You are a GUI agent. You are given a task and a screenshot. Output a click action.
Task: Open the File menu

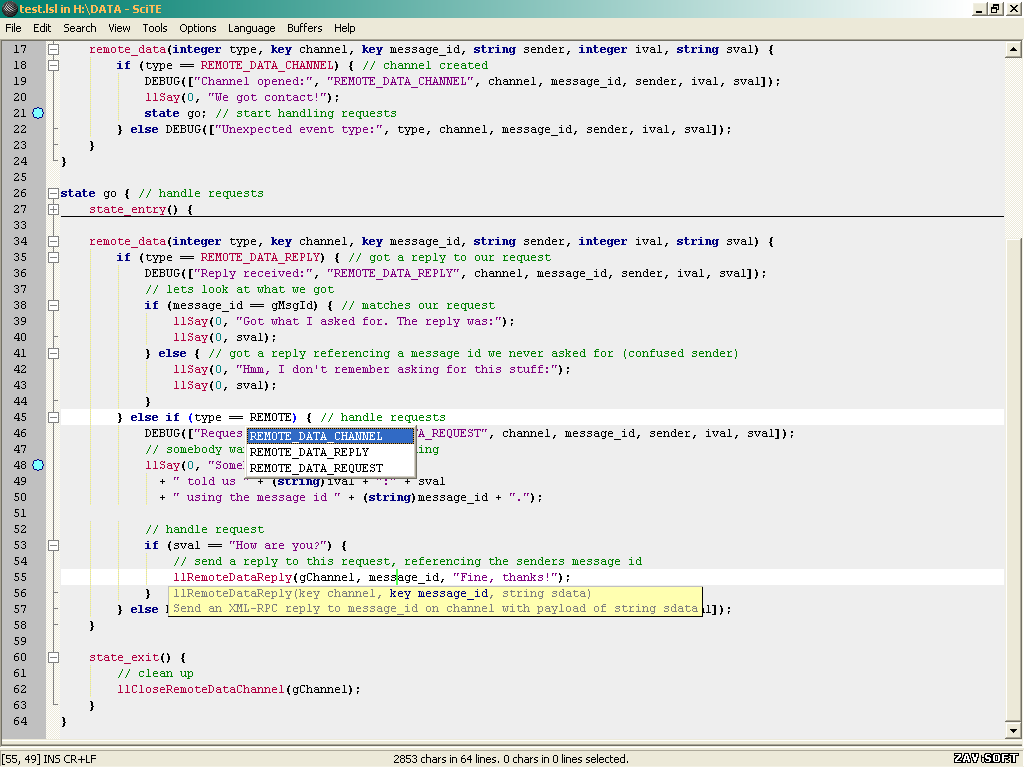tap(13, 28)
